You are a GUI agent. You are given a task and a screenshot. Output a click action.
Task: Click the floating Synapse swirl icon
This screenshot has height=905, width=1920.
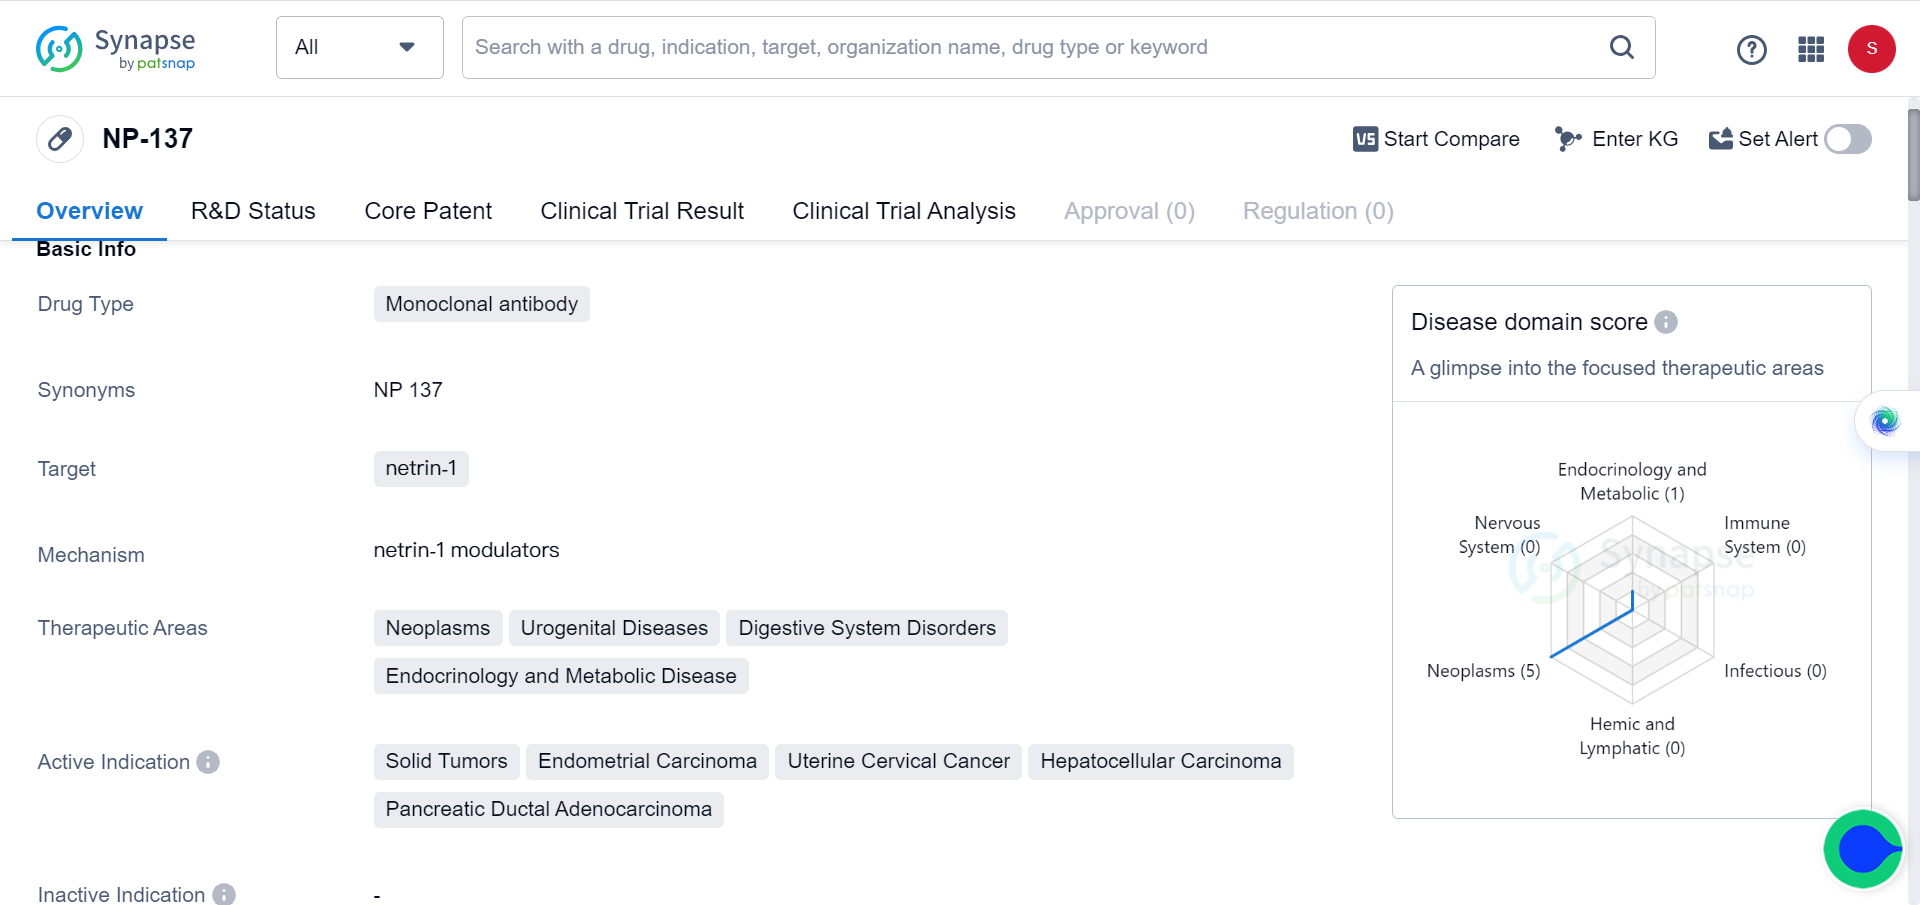[x=1885, y=421]
